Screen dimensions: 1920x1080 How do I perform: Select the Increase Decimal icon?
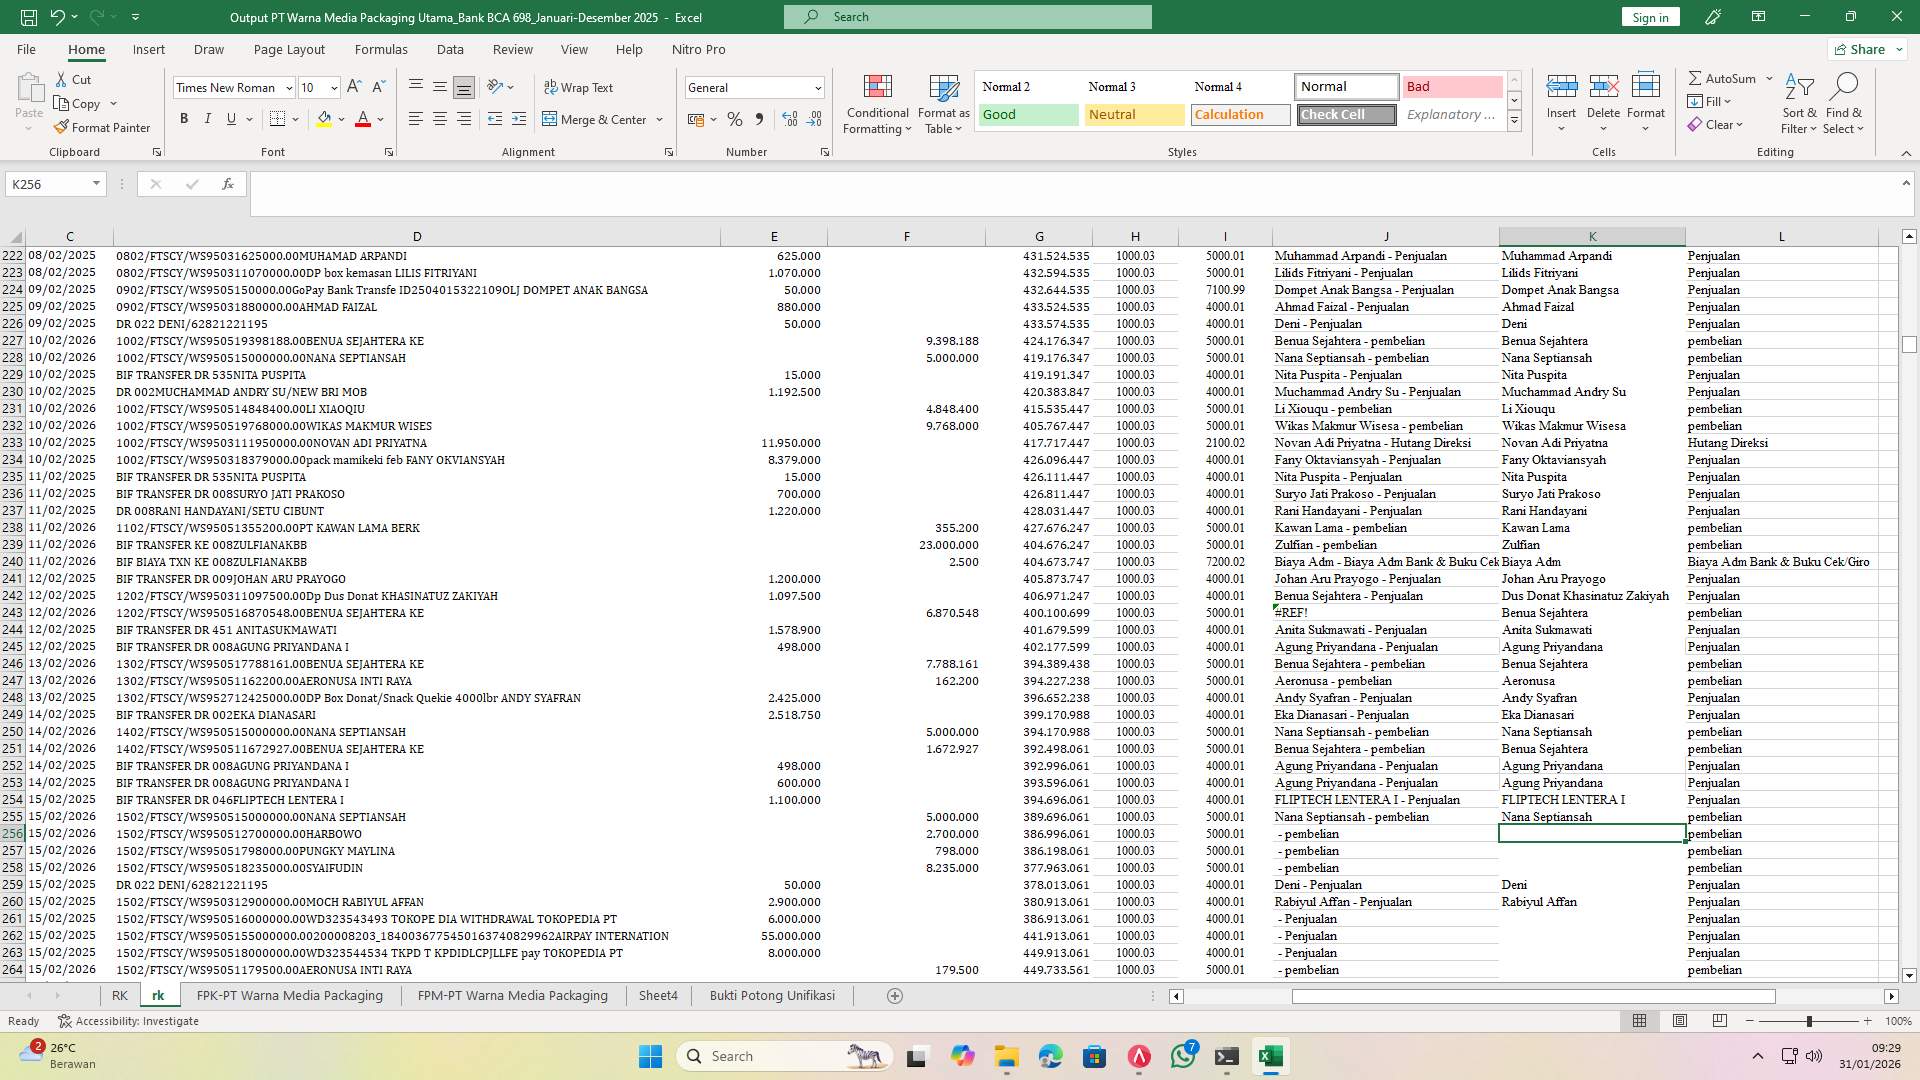pos(789,119)
